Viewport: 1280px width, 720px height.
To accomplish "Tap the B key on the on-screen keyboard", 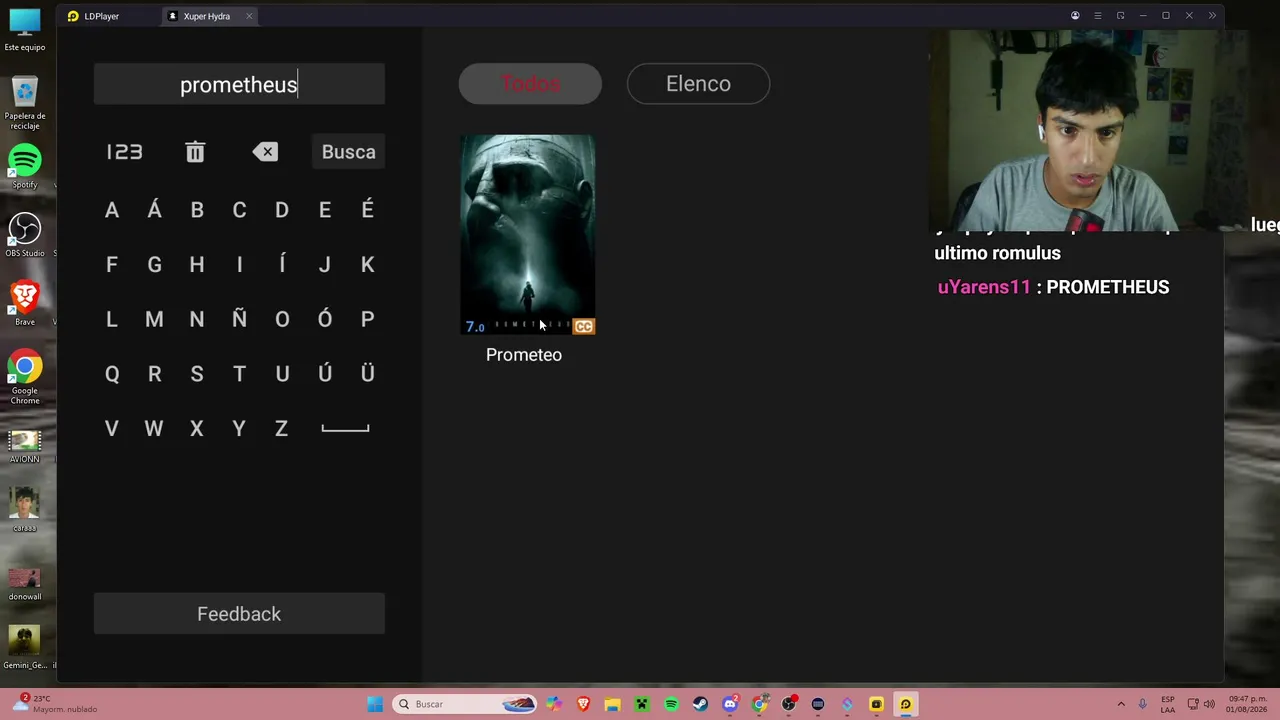I will [197, 210].
